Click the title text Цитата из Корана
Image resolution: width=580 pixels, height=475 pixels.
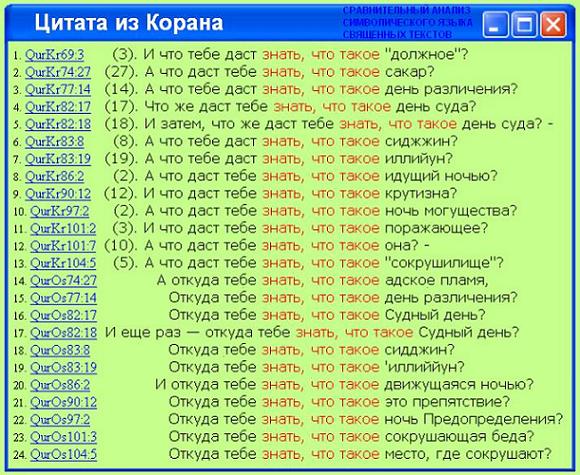tap(129, 23)
